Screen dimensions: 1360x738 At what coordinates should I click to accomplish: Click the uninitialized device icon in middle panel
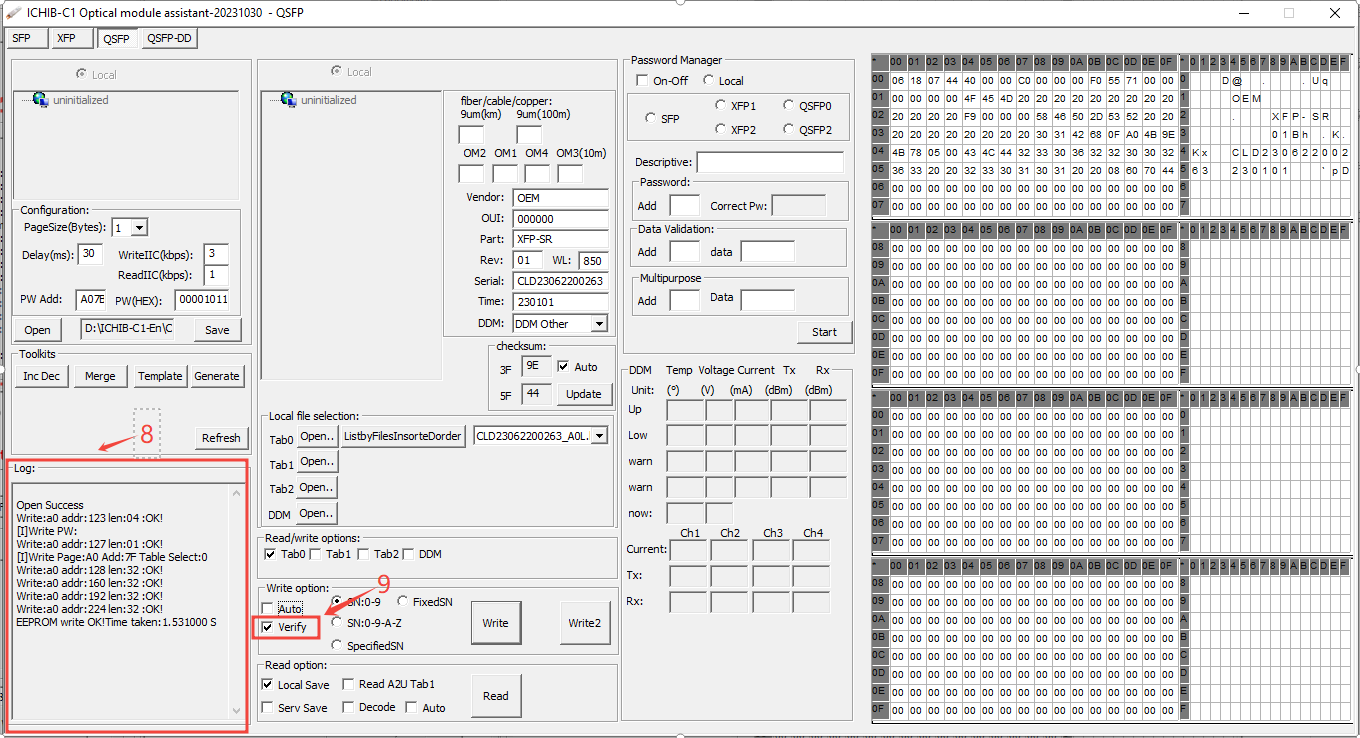click(x=288, y=100)
